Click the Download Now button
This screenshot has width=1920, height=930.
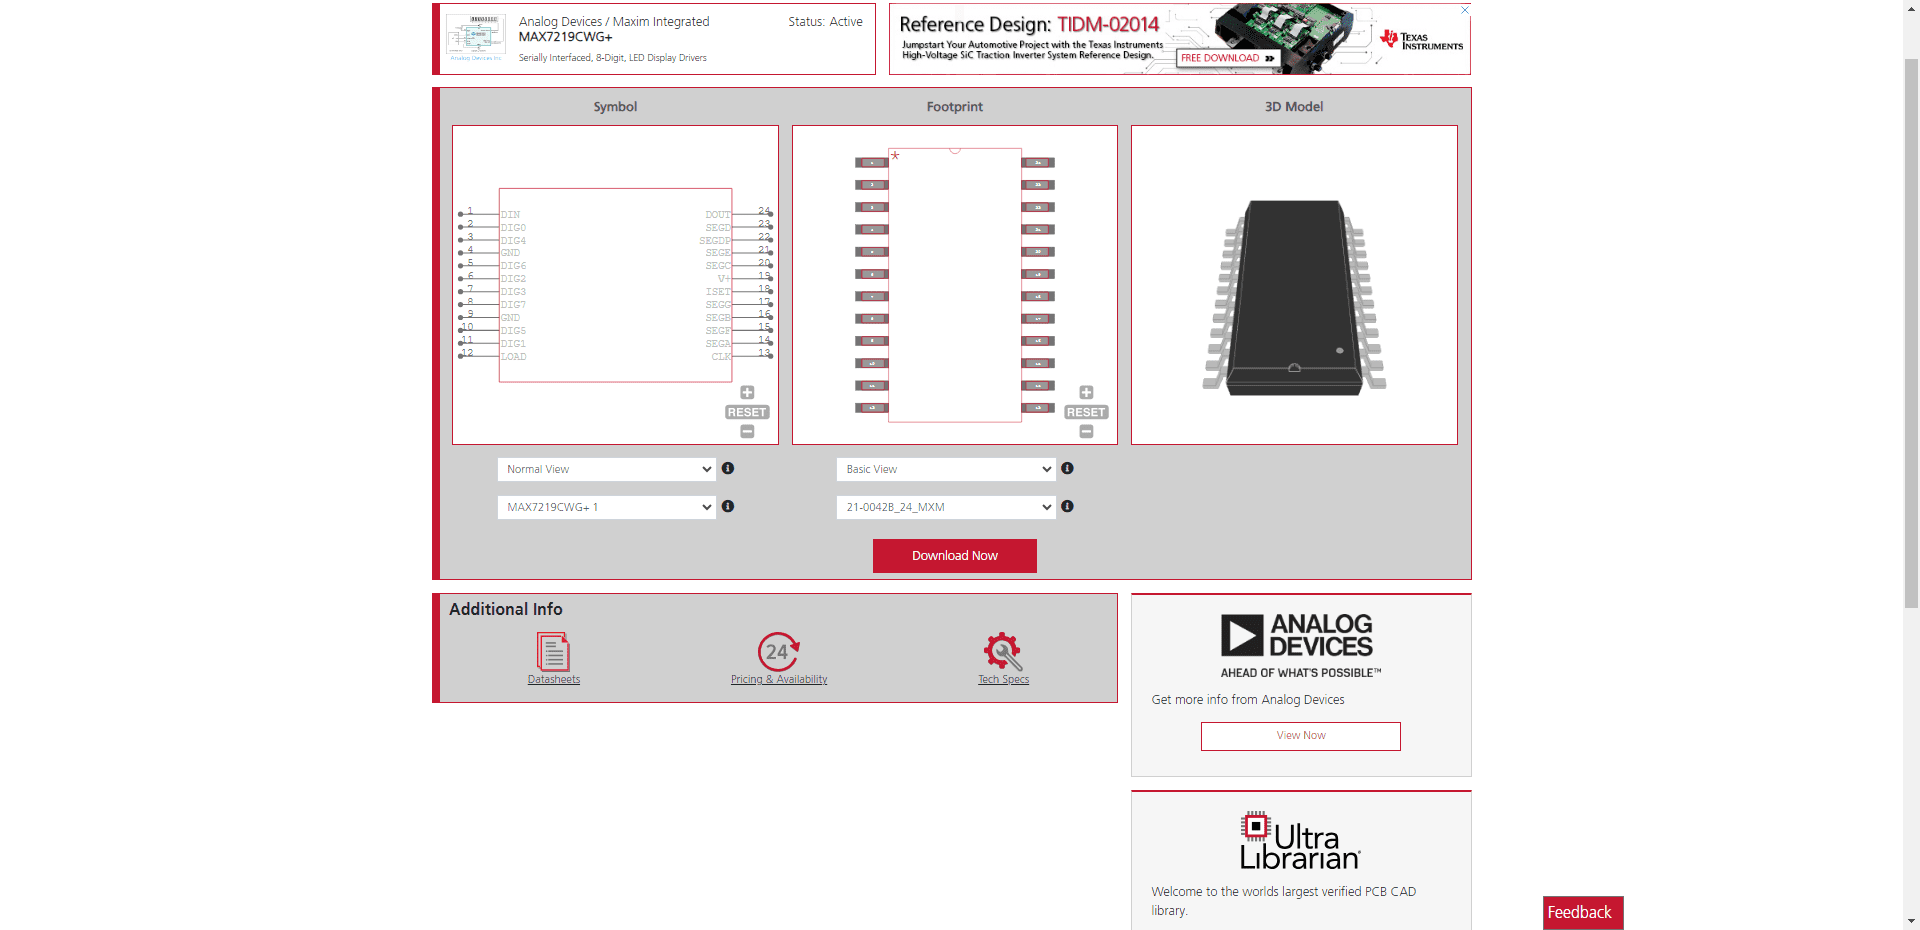[955, 556]
